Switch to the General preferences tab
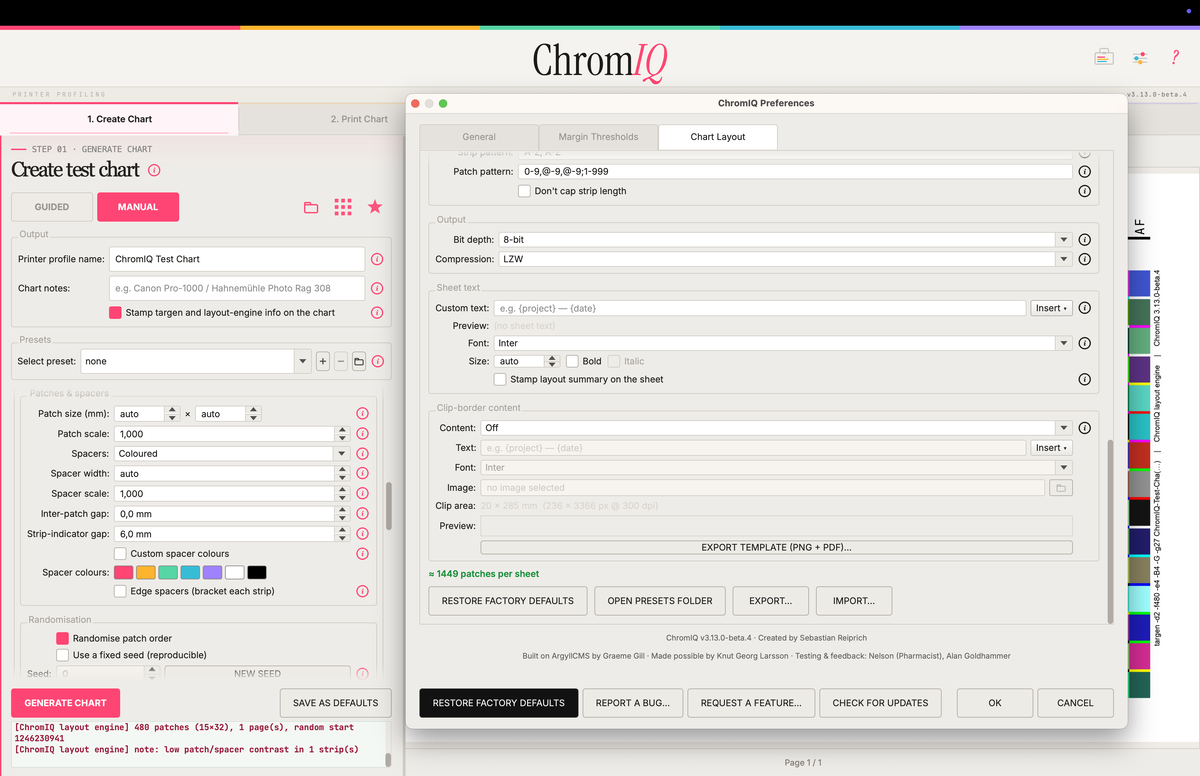 click(x=479, y=137)
